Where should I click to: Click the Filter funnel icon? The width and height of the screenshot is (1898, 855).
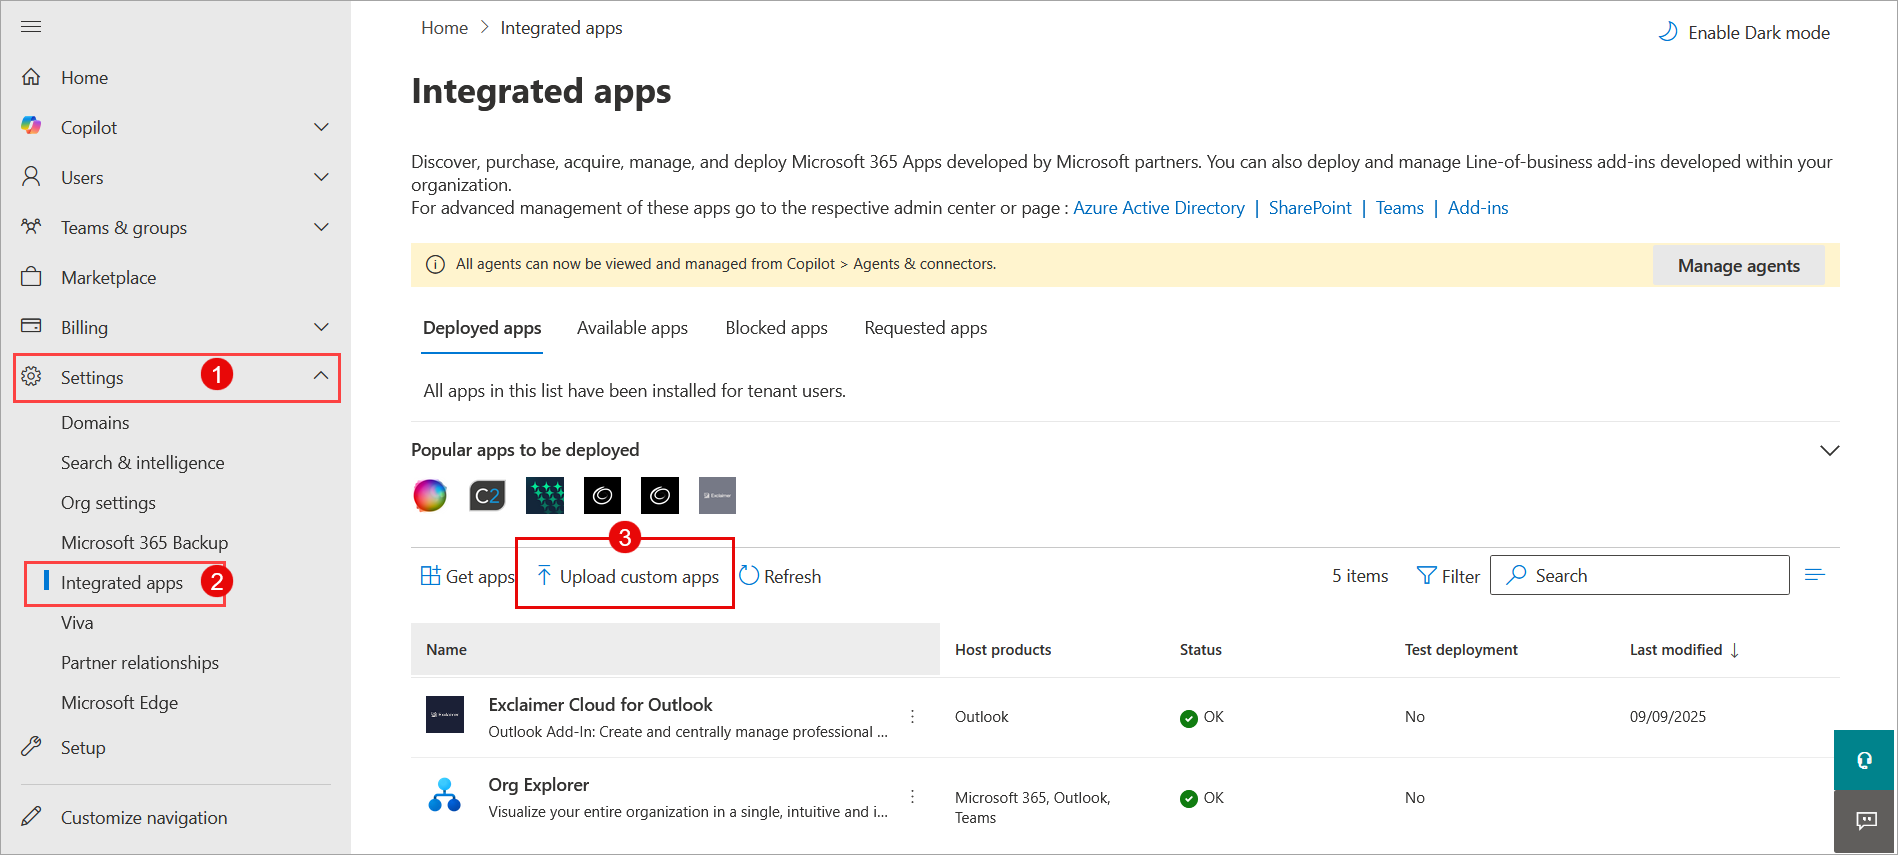[1426, 576]
